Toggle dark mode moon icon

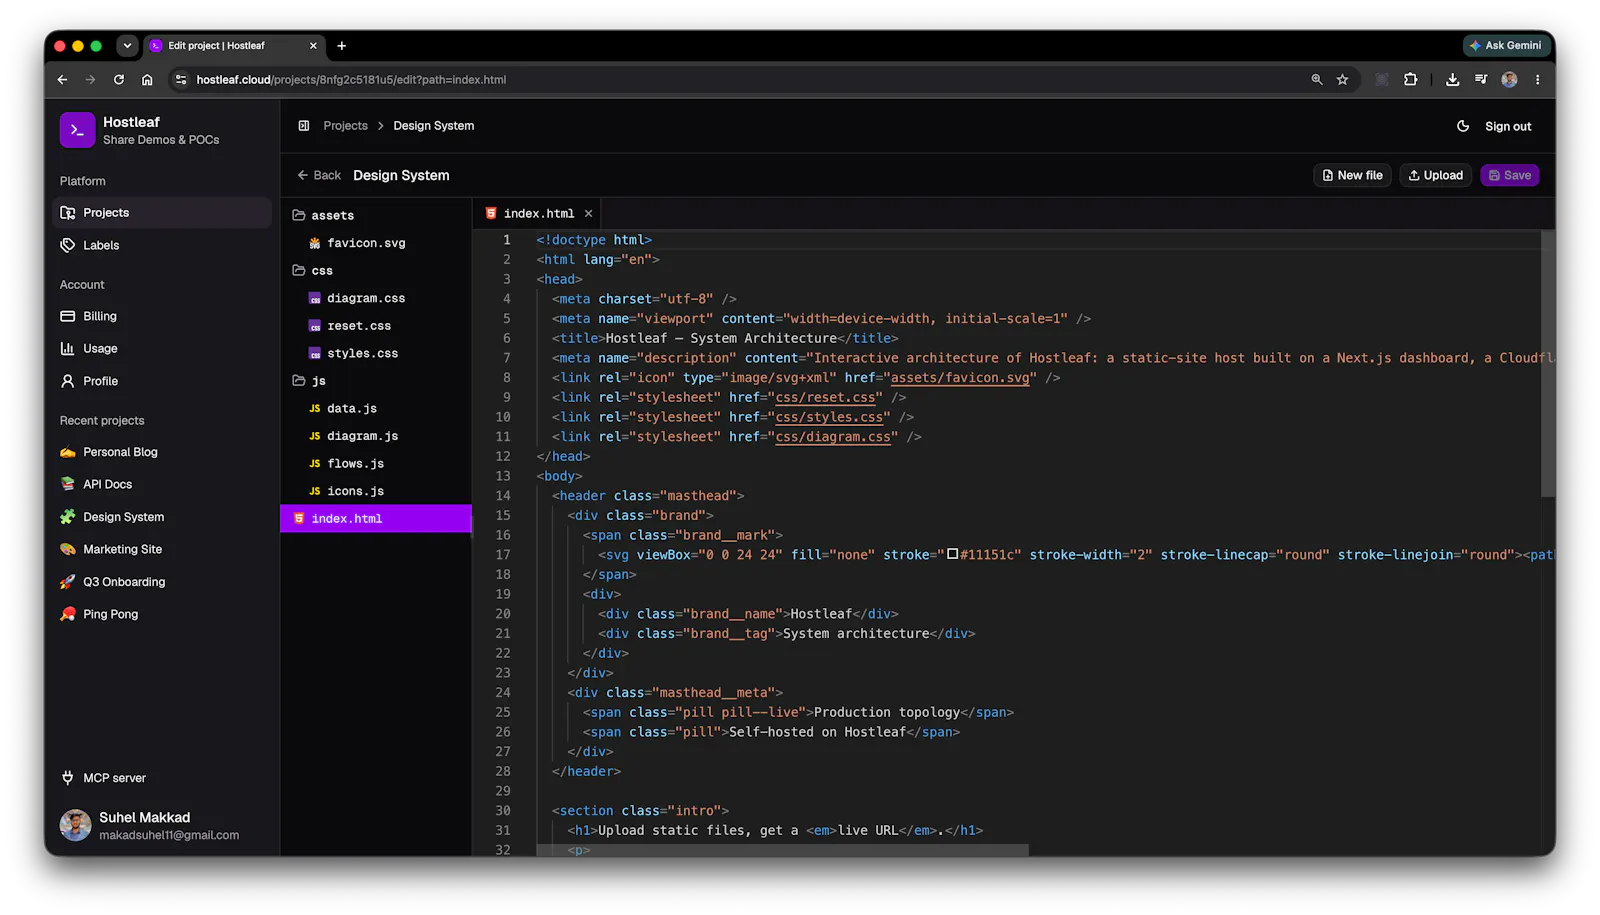point(1463,126)
